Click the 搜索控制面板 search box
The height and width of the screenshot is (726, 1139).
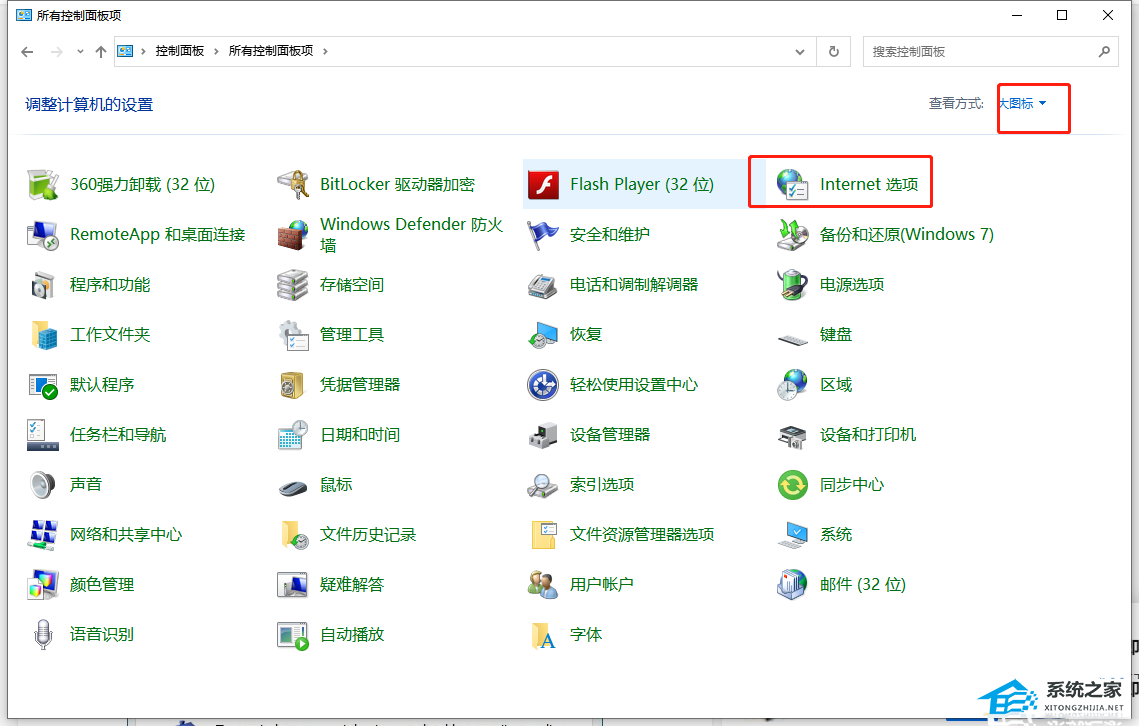[x=980, y=51]
